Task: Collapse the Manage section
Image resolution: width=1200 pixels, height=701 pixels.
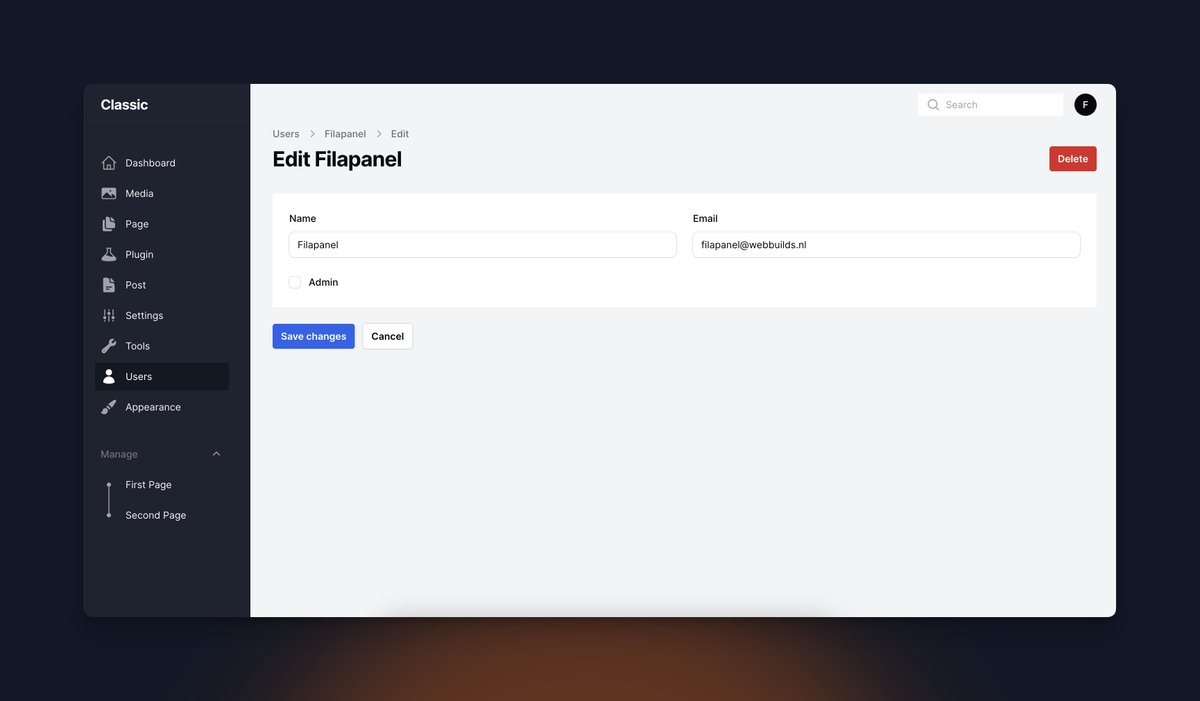Action: pyautogui.click(x=216, y=453)
